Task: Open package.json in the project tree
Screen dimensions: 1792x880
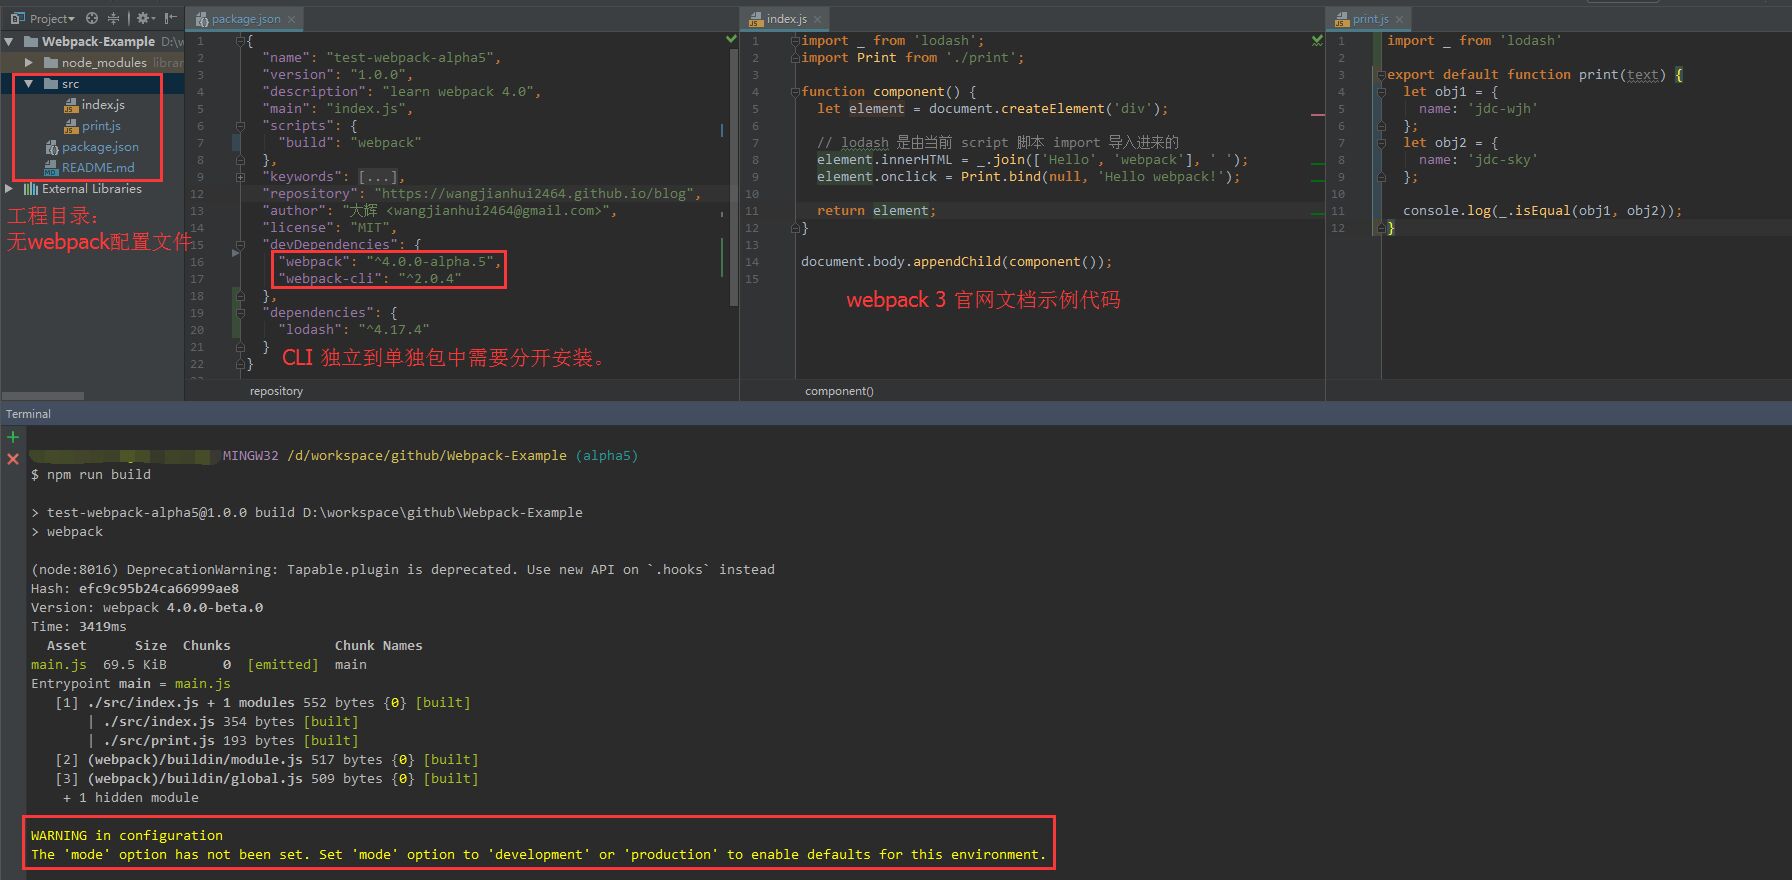Action: tap(100, 146)
